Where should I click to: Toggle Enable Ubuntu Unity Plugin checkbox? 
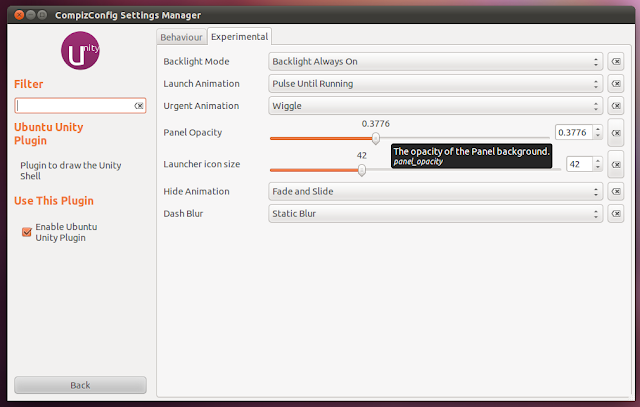click(x=27, y=232)
